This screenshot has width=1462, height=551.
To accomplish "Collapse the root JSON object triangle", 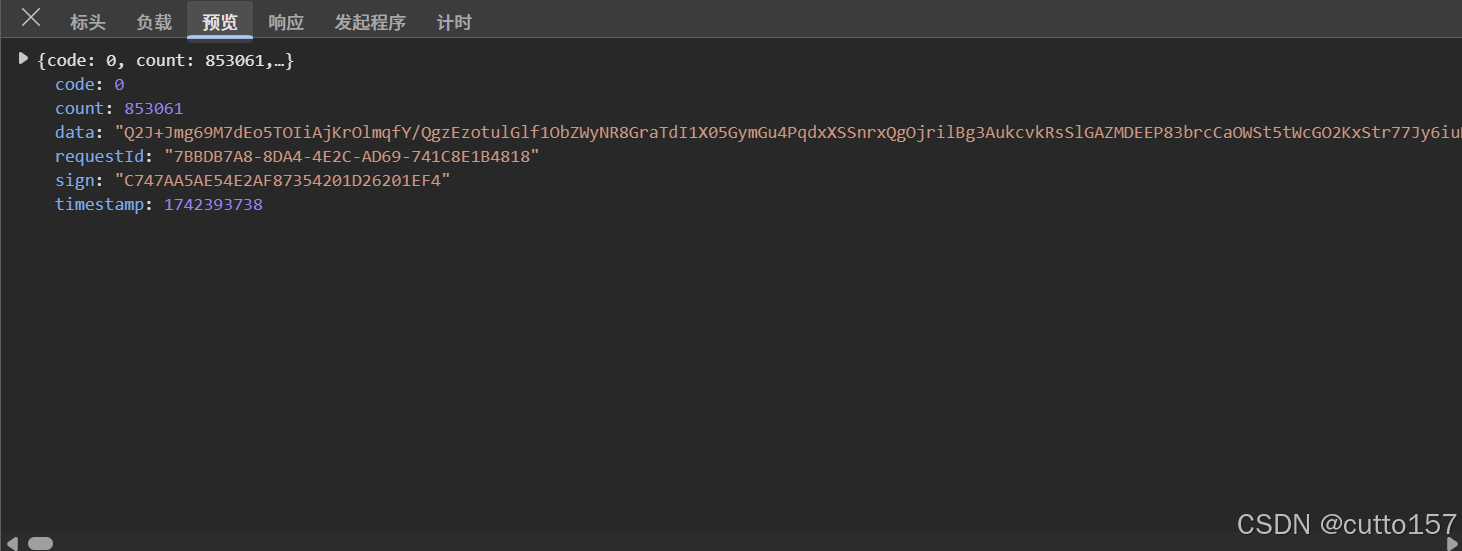I will pos(24,60).
